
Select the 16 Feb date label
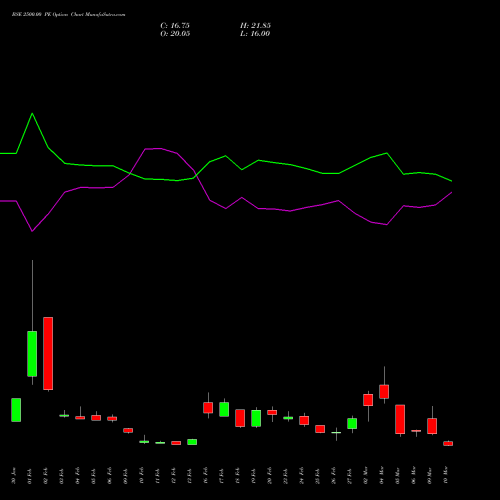coord(206,476)
